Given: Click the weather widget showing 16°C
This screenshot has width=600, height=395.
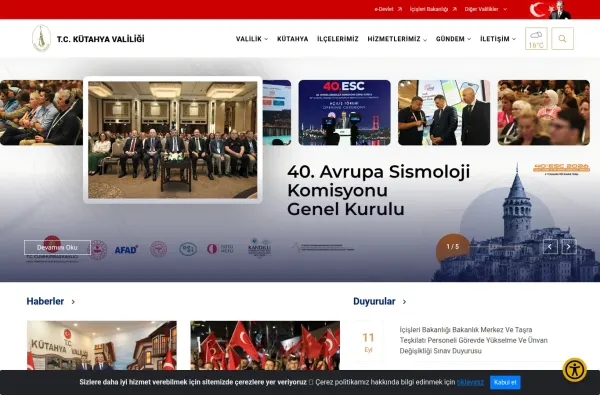Looking at the screenshot, I should [536, 39].
